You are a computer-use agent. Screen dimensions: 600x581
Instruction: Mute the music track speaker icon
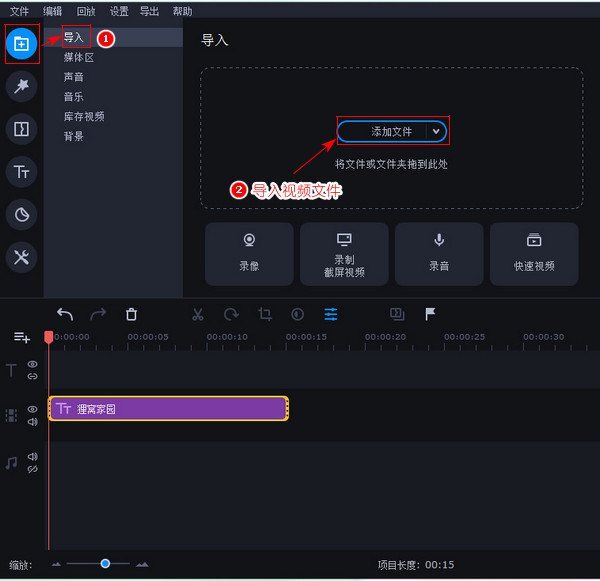click(x=33, y=456)
